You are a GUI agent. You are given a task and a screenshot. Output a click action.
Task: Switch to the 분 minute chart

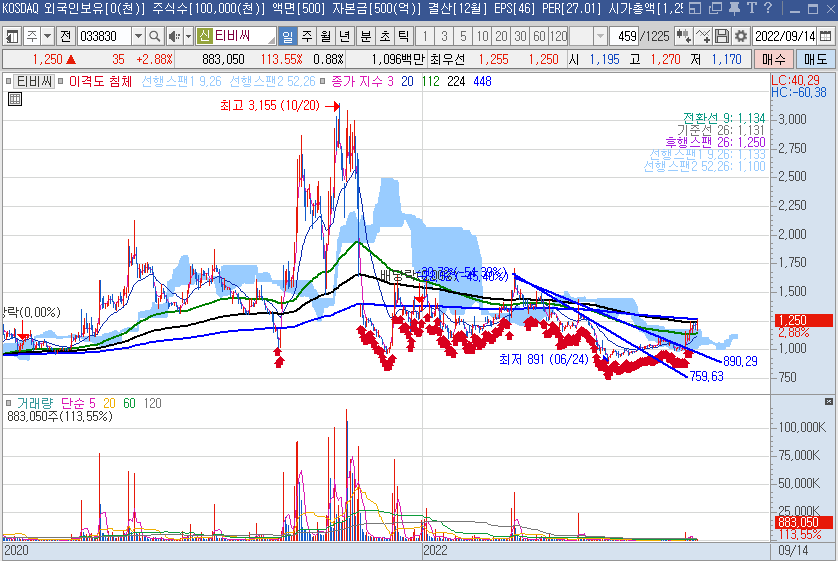click(366, 36)
